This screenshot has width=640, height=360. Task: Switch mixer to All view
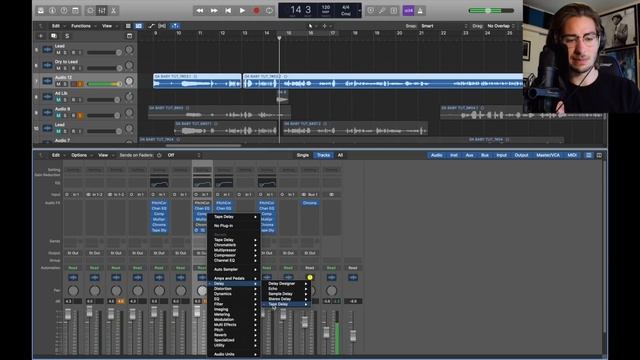click(x=340, y=155)
